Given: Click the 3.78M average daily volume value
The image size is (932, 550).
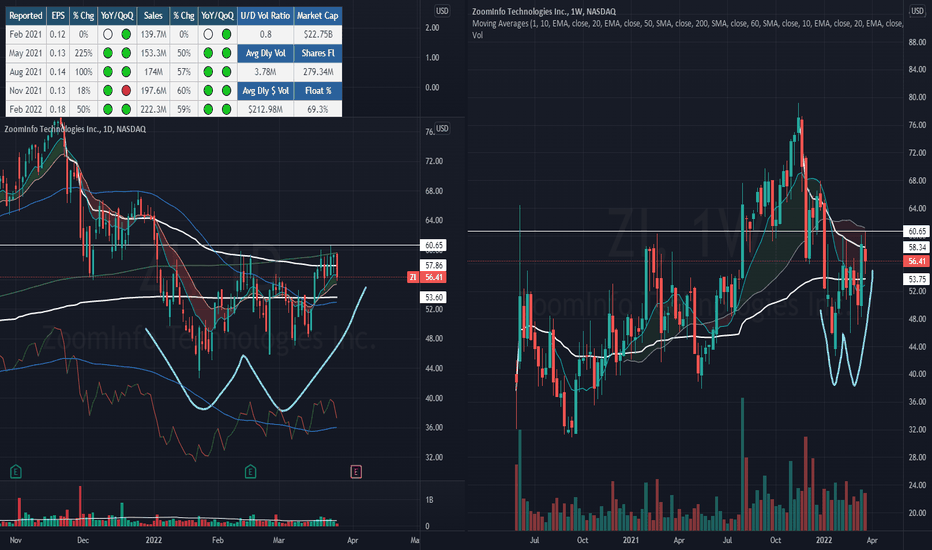Looking at the screenshot, I should click(x=265, y=72).
